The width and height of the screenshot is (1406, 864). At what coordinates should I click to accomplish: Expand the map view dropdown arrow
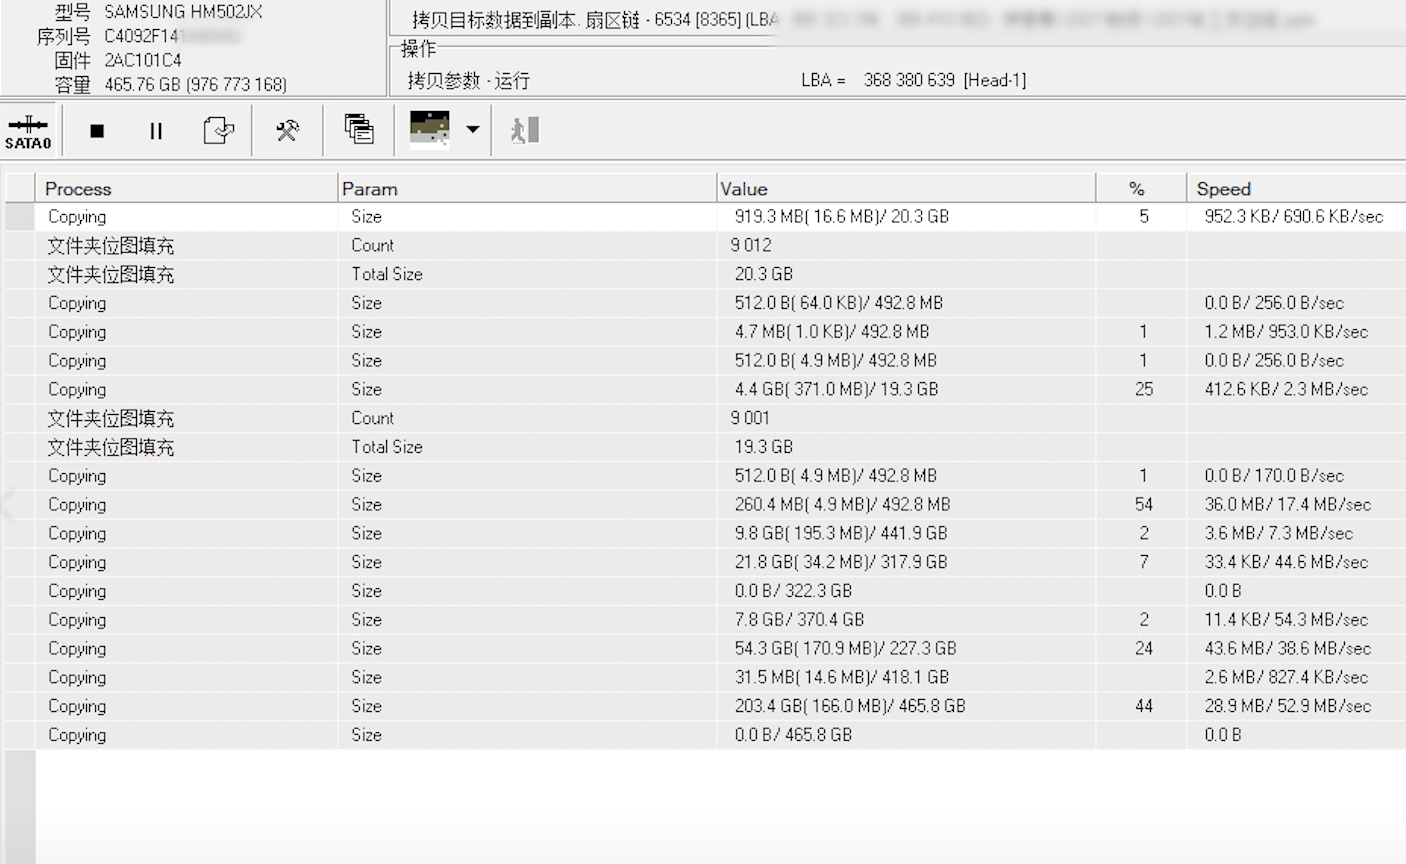click(473, 129)
